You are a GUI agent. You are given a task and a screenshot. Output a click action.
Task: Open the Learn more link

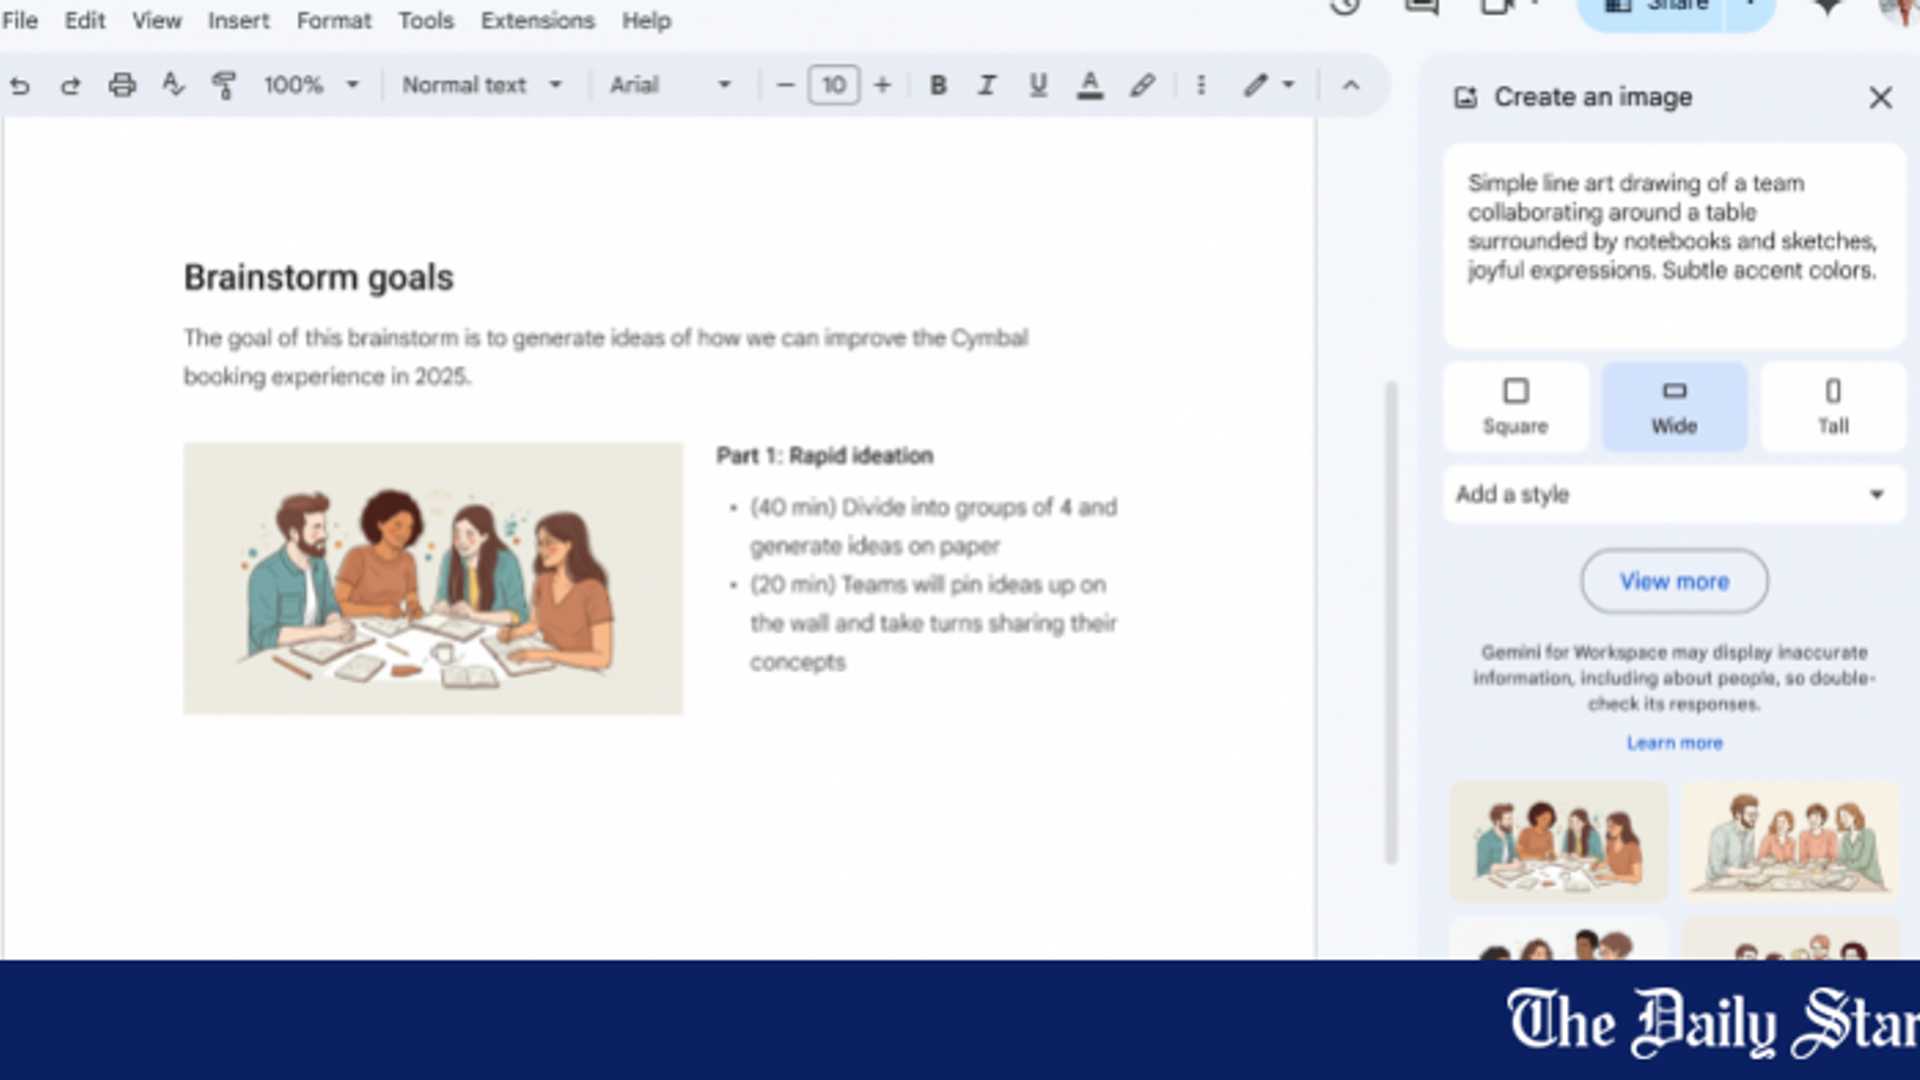point(1674,742)
